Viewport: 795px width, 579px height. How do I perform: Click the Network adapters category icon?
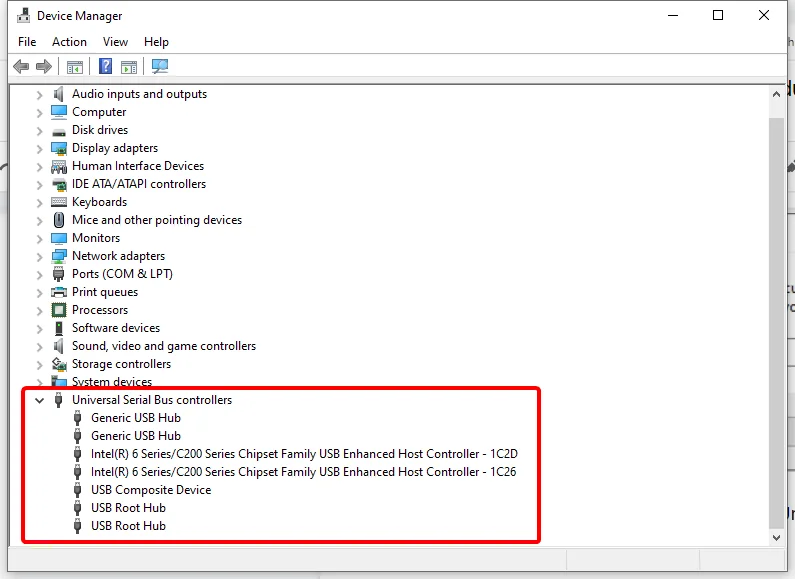[59, 256]
